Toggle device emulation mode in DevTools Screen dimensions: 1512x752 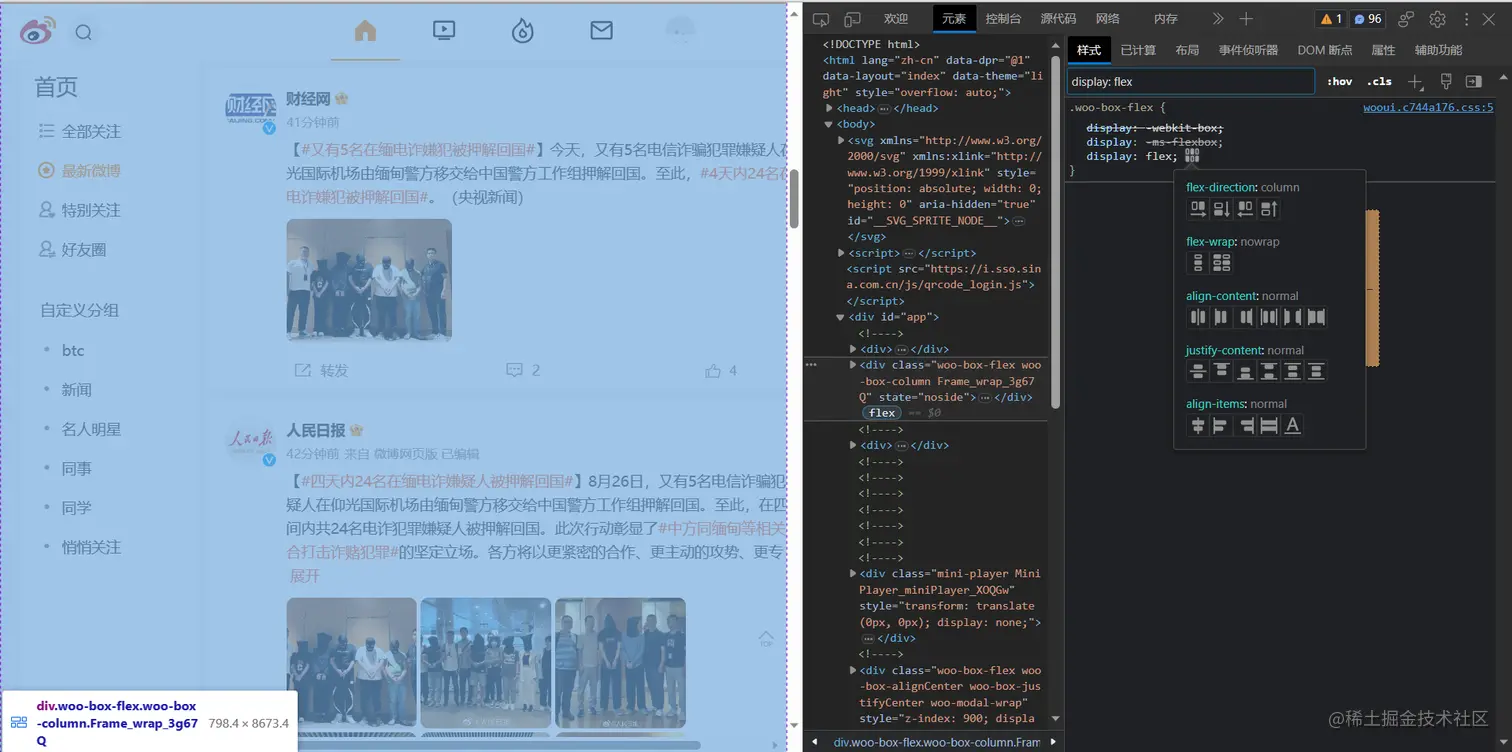pos(853,19)
